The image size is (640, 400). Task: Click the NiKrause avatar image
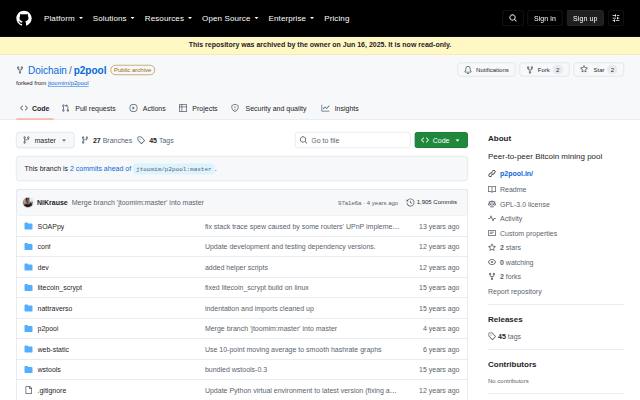(x=27, y=202)
